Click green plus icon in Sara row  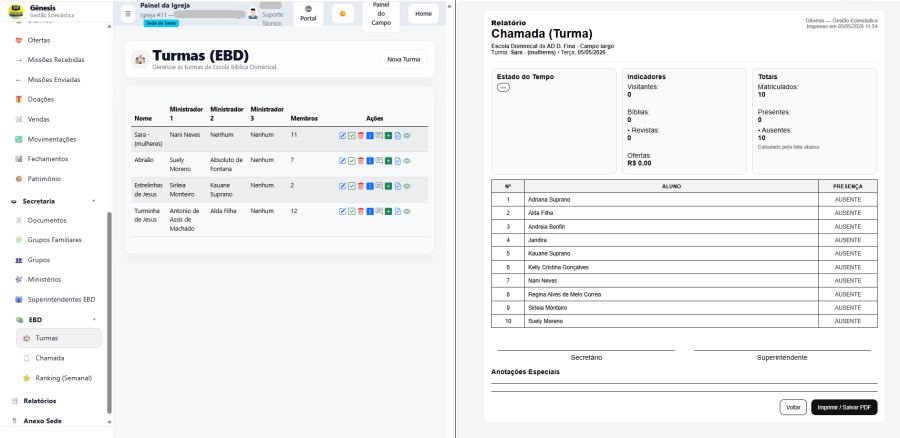(389, 135)
